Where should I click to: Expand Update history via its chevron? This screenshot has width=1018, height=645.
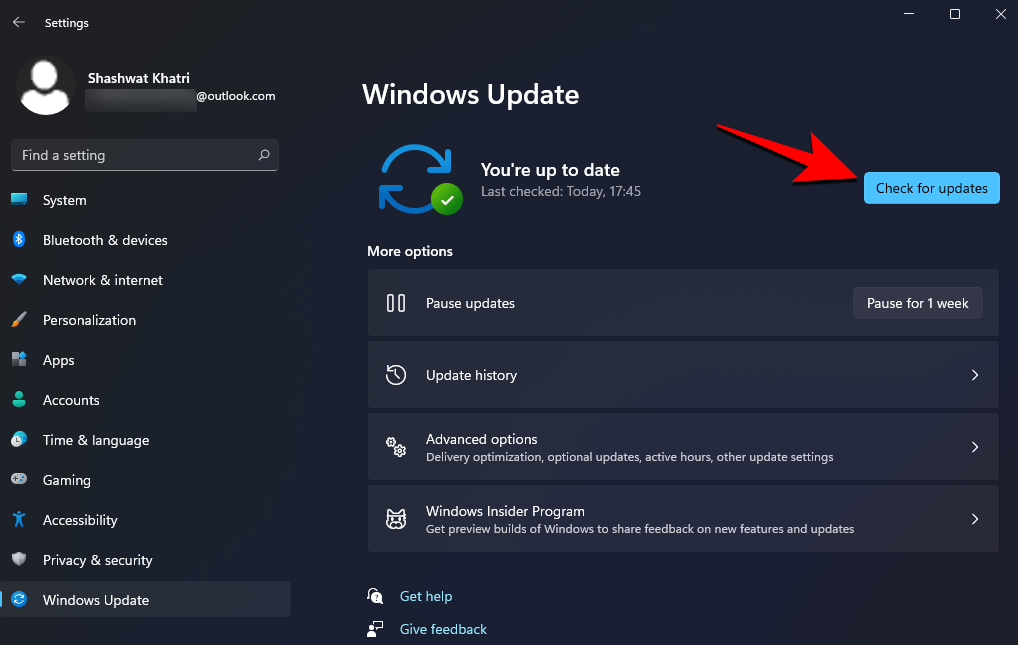975,375
